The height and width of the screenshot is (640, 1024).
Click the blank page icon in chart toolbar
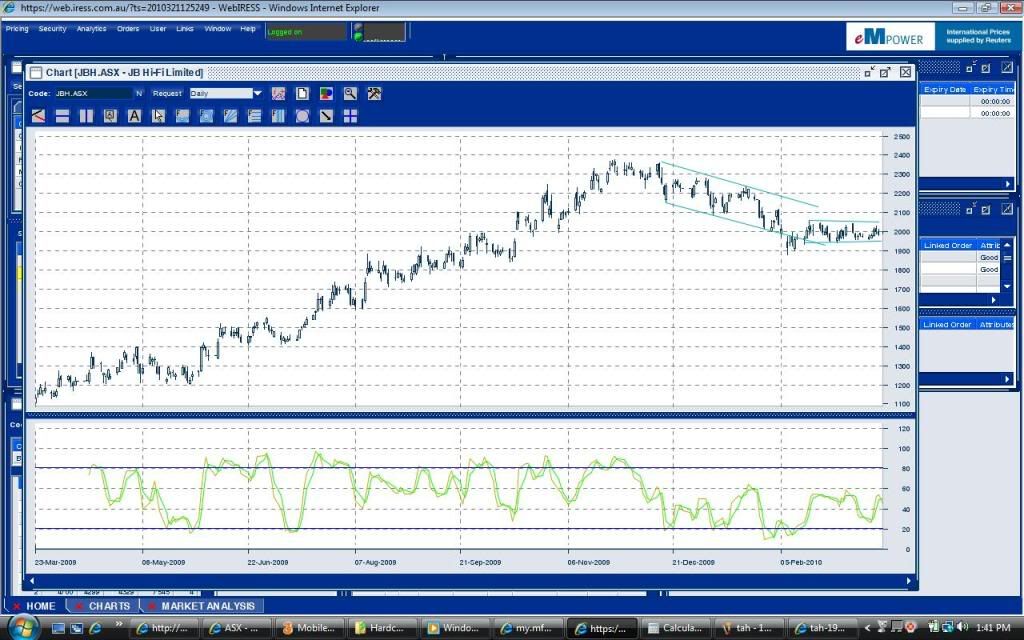tap(302, 93)
